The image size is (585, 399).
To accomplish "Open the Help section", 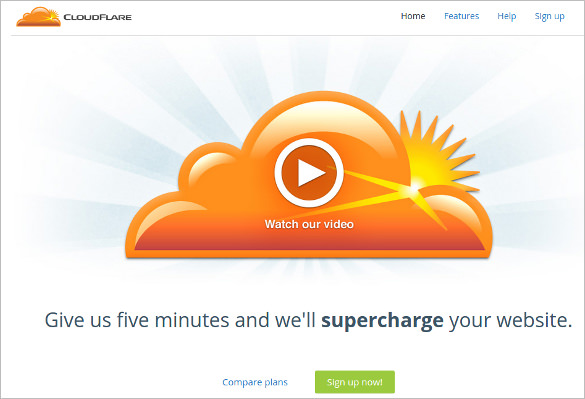I will (x=507, y=16).
